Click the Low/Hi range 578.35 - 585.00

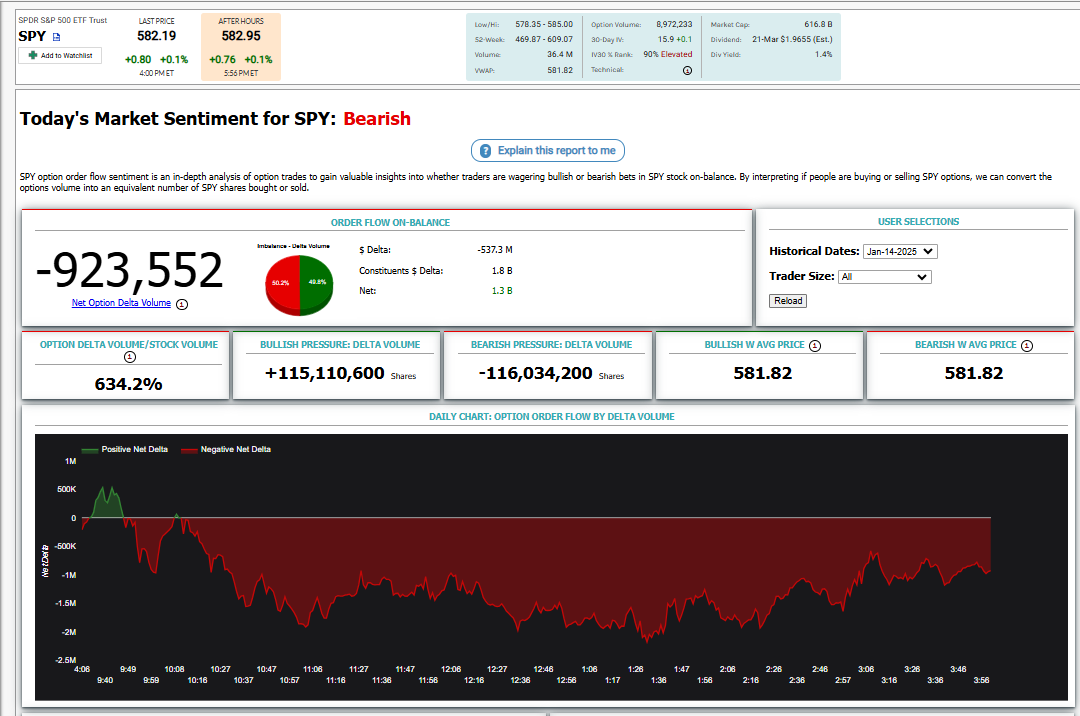point(544,24)
